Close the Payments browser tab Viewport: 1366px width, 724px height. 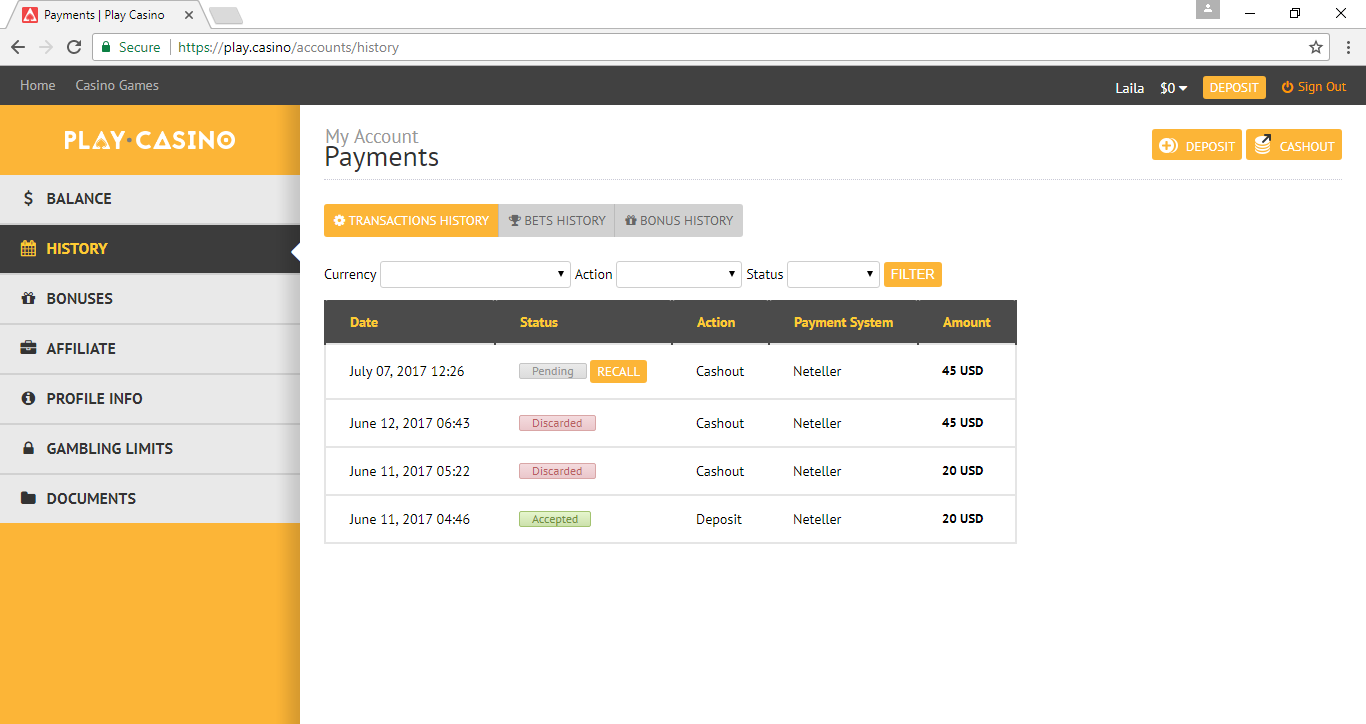pyautogui.click(x=189, y=15)
